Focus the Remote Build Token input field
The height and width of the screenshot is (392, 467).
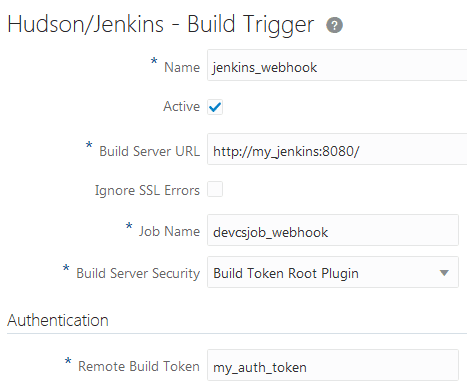pos(333,365)
